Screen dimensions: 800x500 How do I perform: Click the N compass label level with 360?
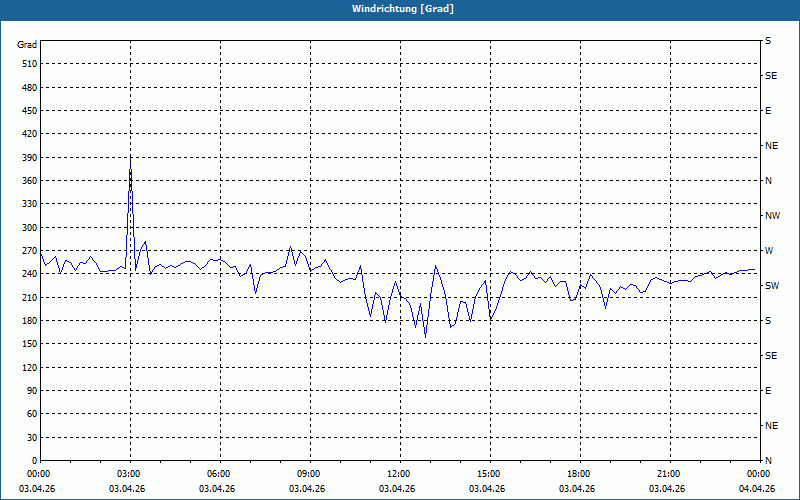click(768, 181)
